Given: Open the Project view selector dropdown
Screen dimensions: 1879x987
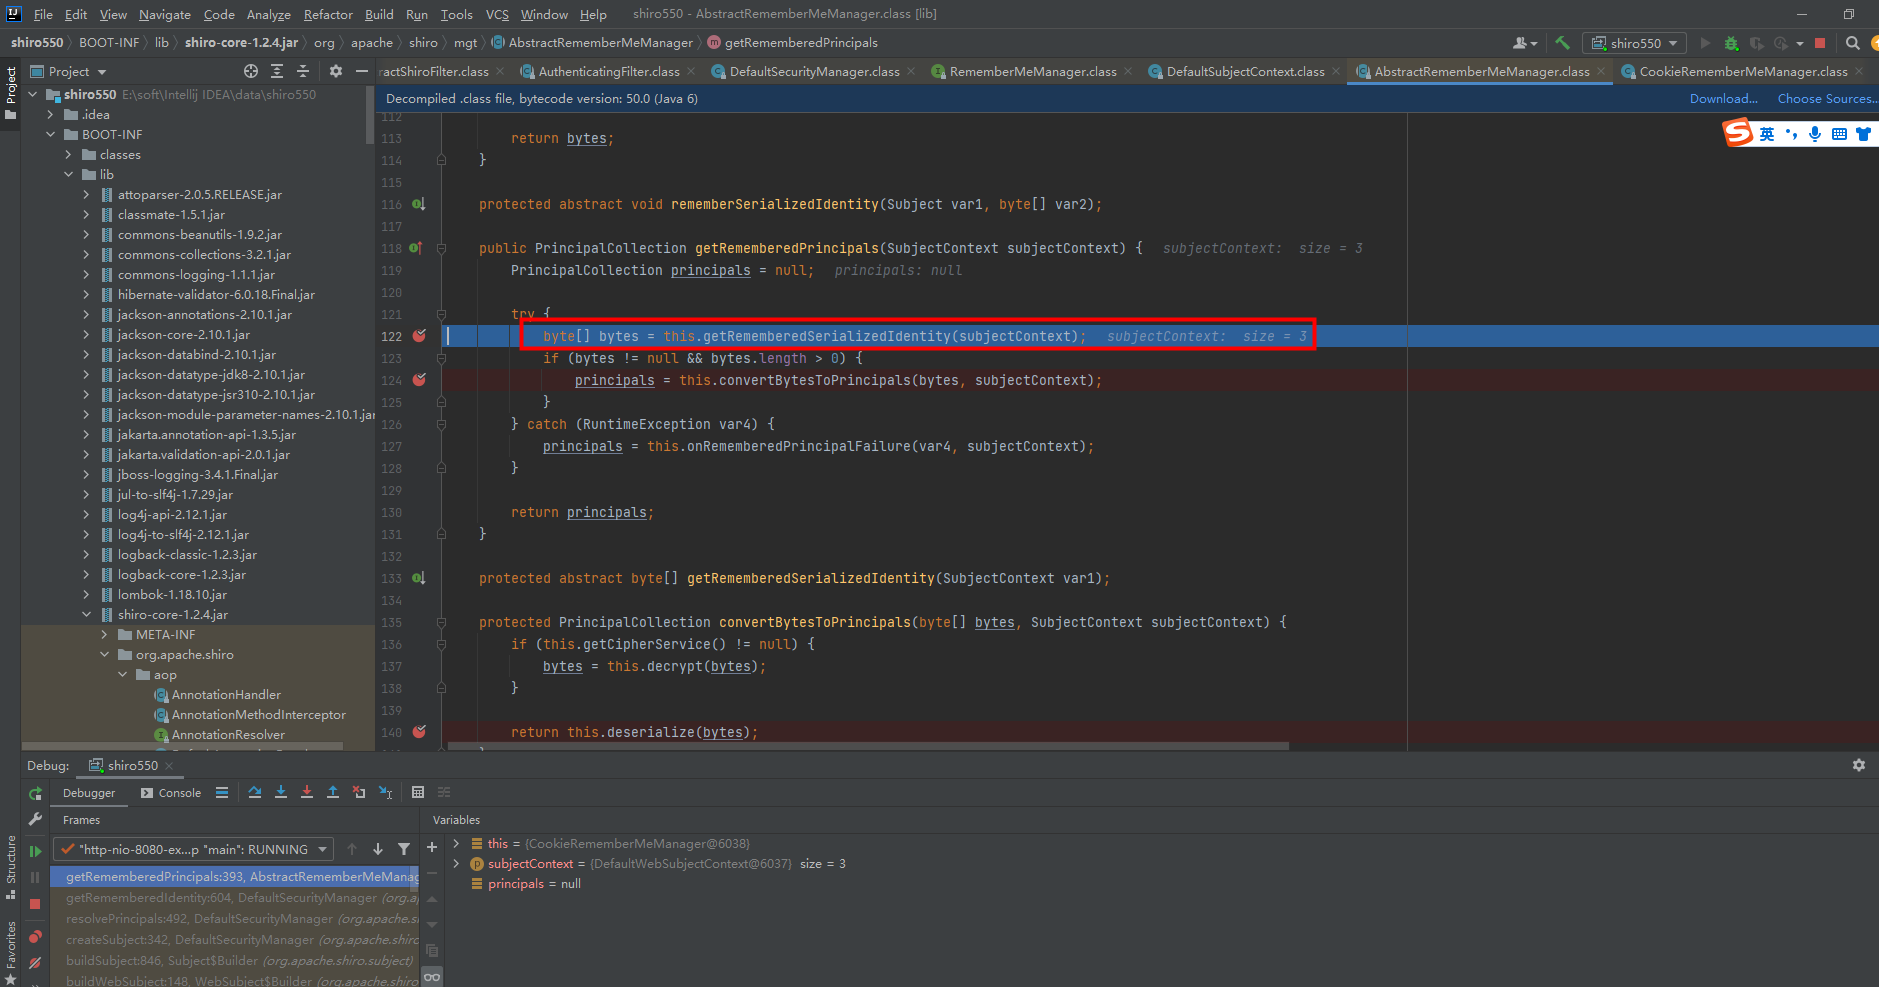Looking at the screenshot, I should (68, 71).
